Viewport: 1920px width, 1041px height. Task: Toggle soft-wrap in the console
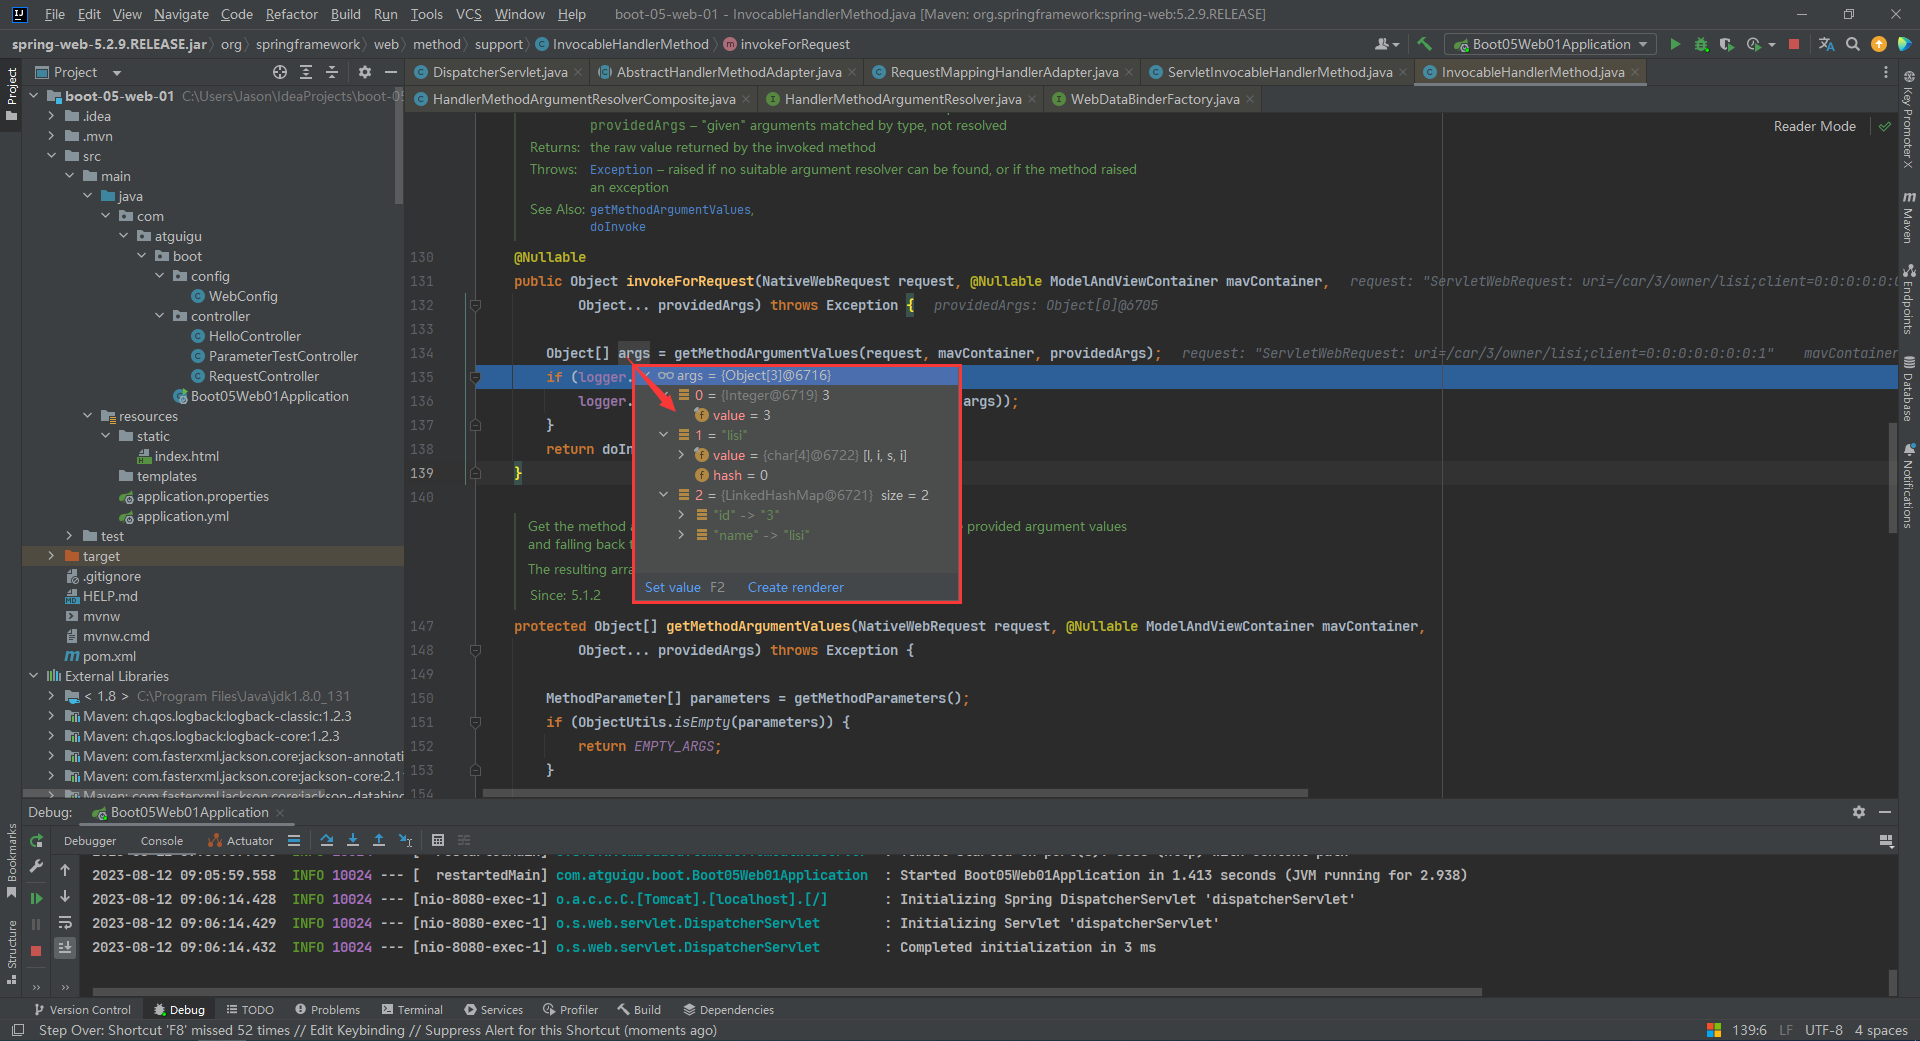pyautogui.click(x=65, y=922)
